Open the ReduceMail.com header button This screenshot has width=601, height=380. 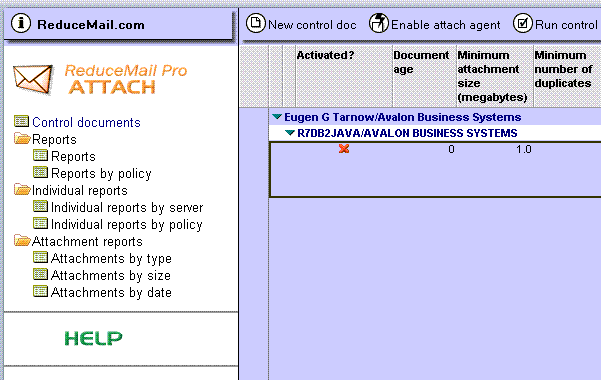(x=118, y=25)
